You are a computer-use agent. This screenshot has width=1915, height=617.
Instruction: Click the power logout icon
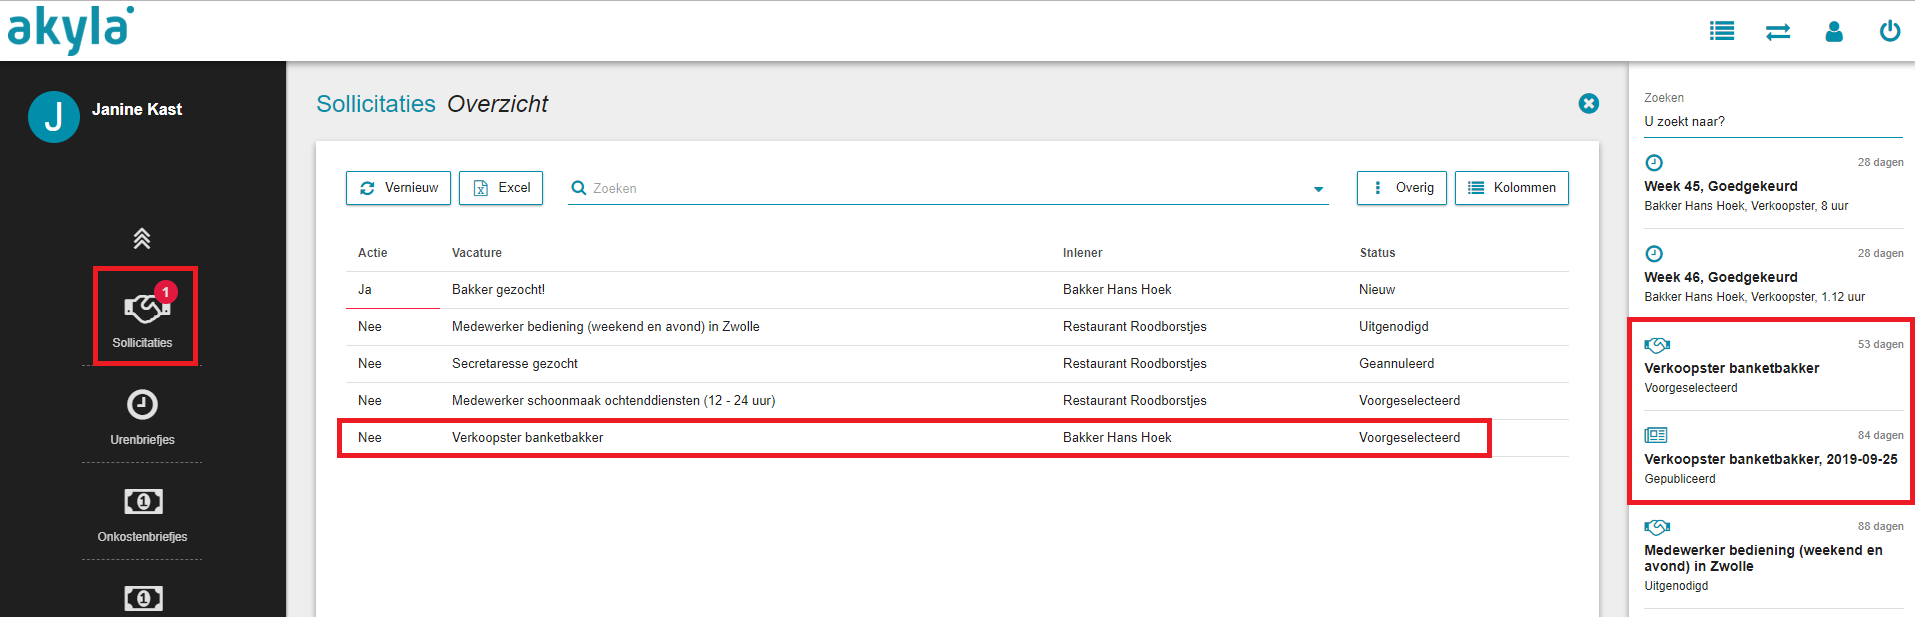1890,31
